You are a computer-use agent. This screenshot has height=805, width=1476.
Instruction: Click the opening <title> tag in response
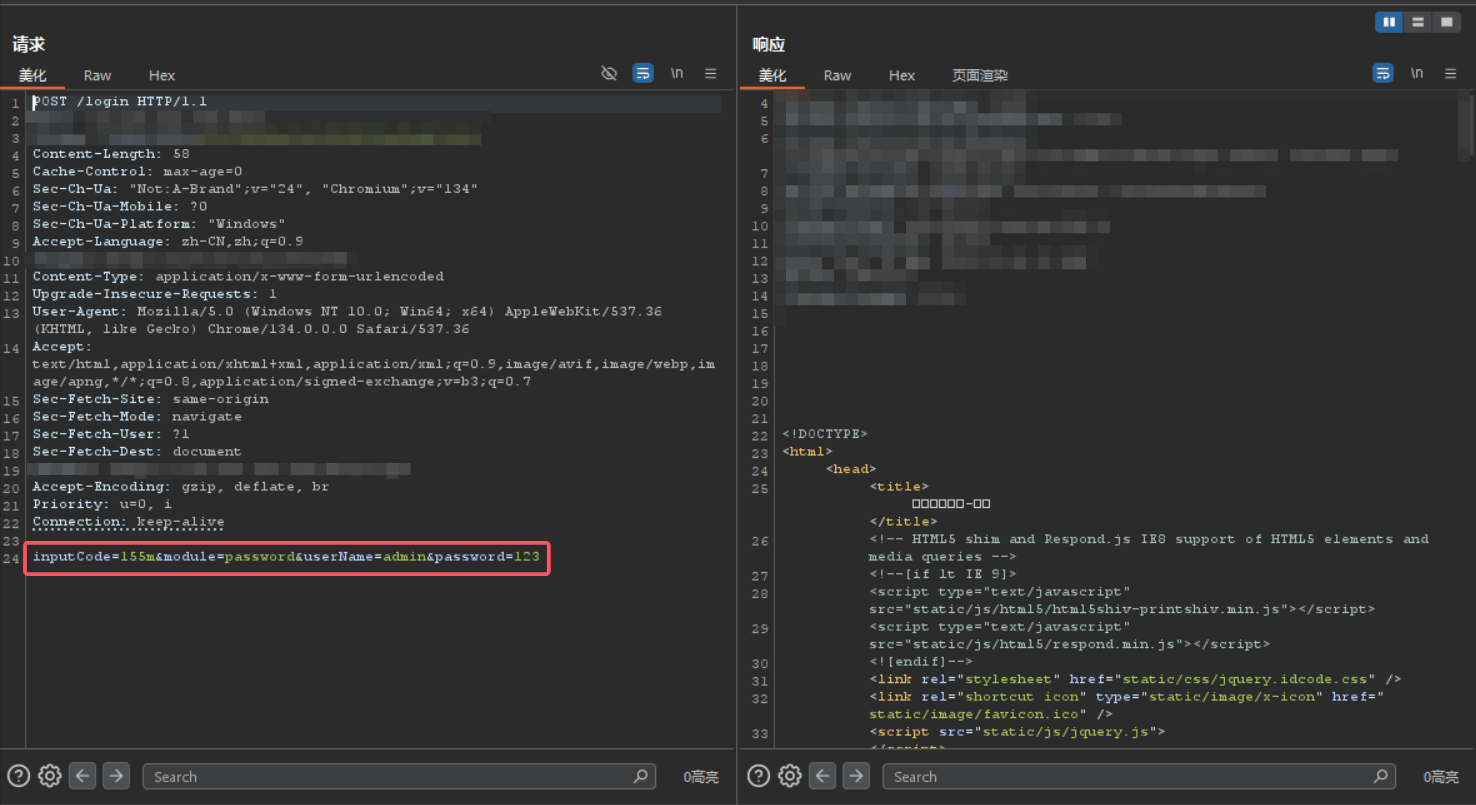click(x=899, y=487)
